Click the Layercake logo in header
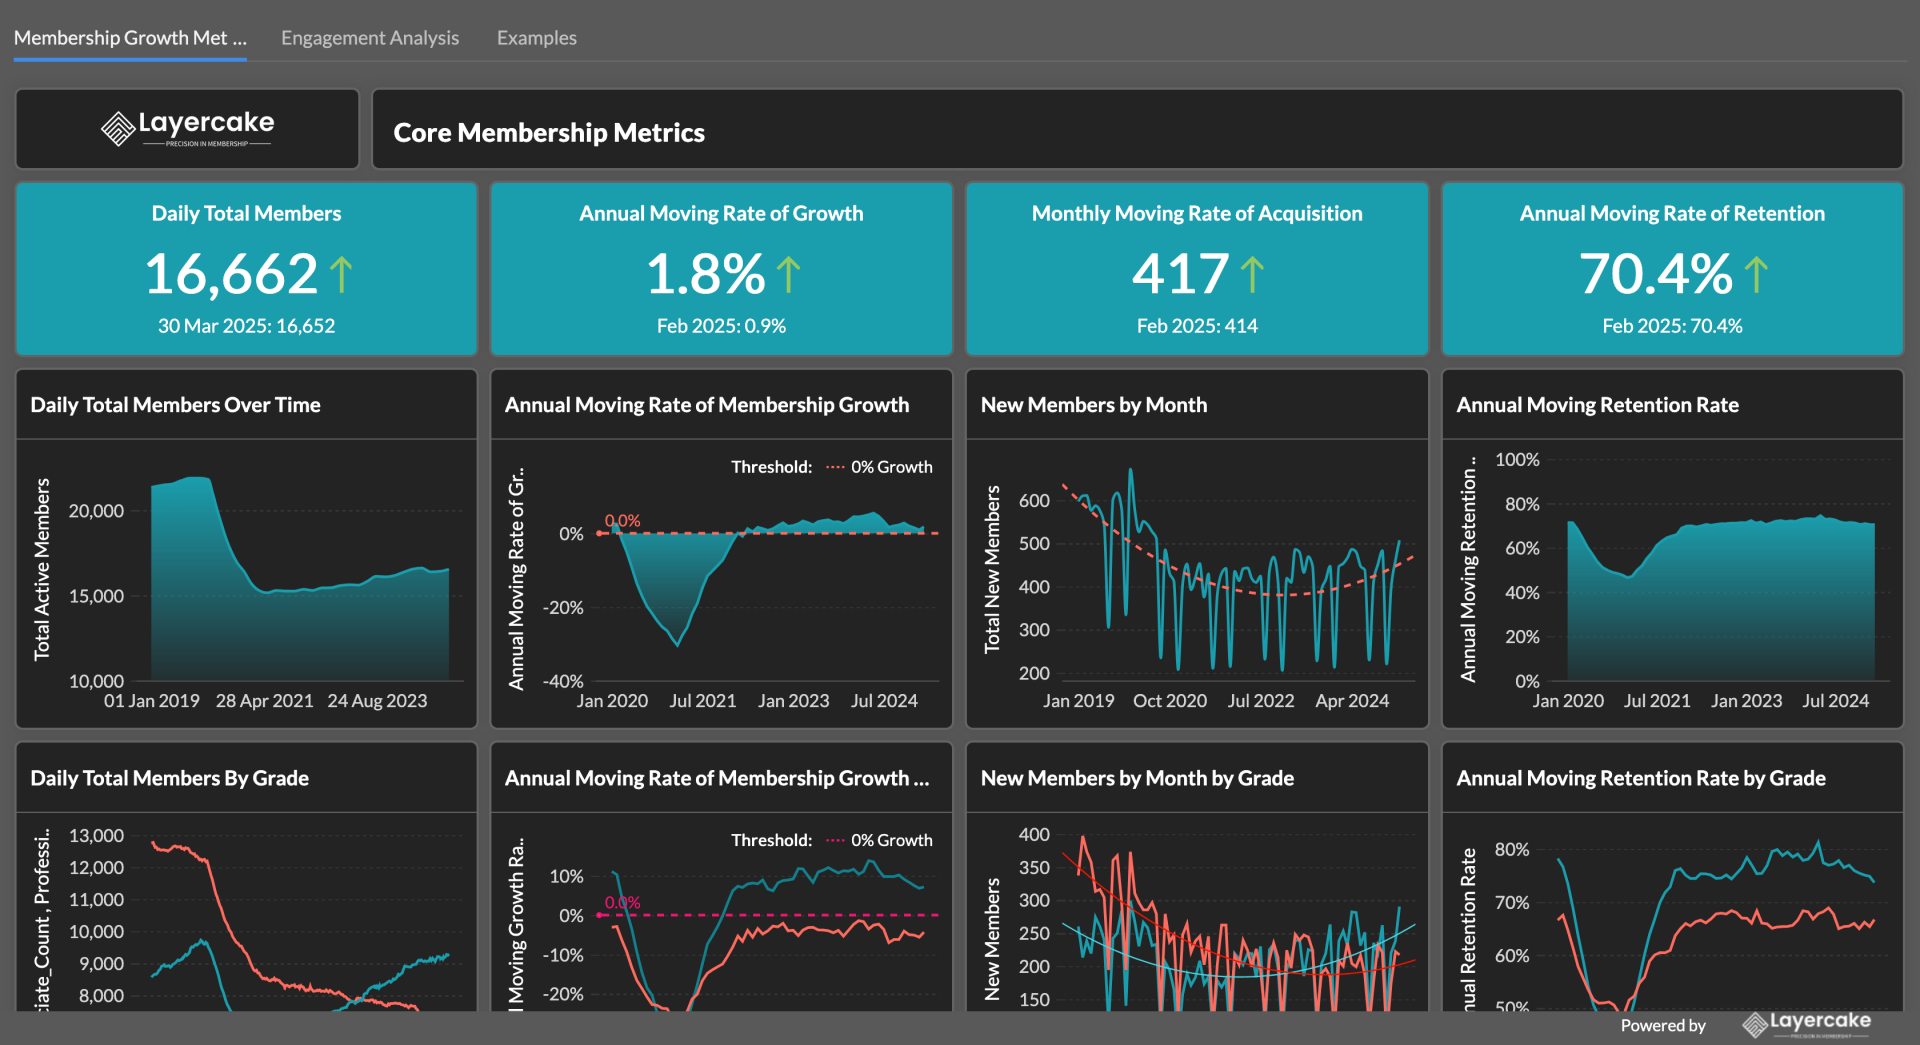The image size is (1920, 1045). [187, 128]
